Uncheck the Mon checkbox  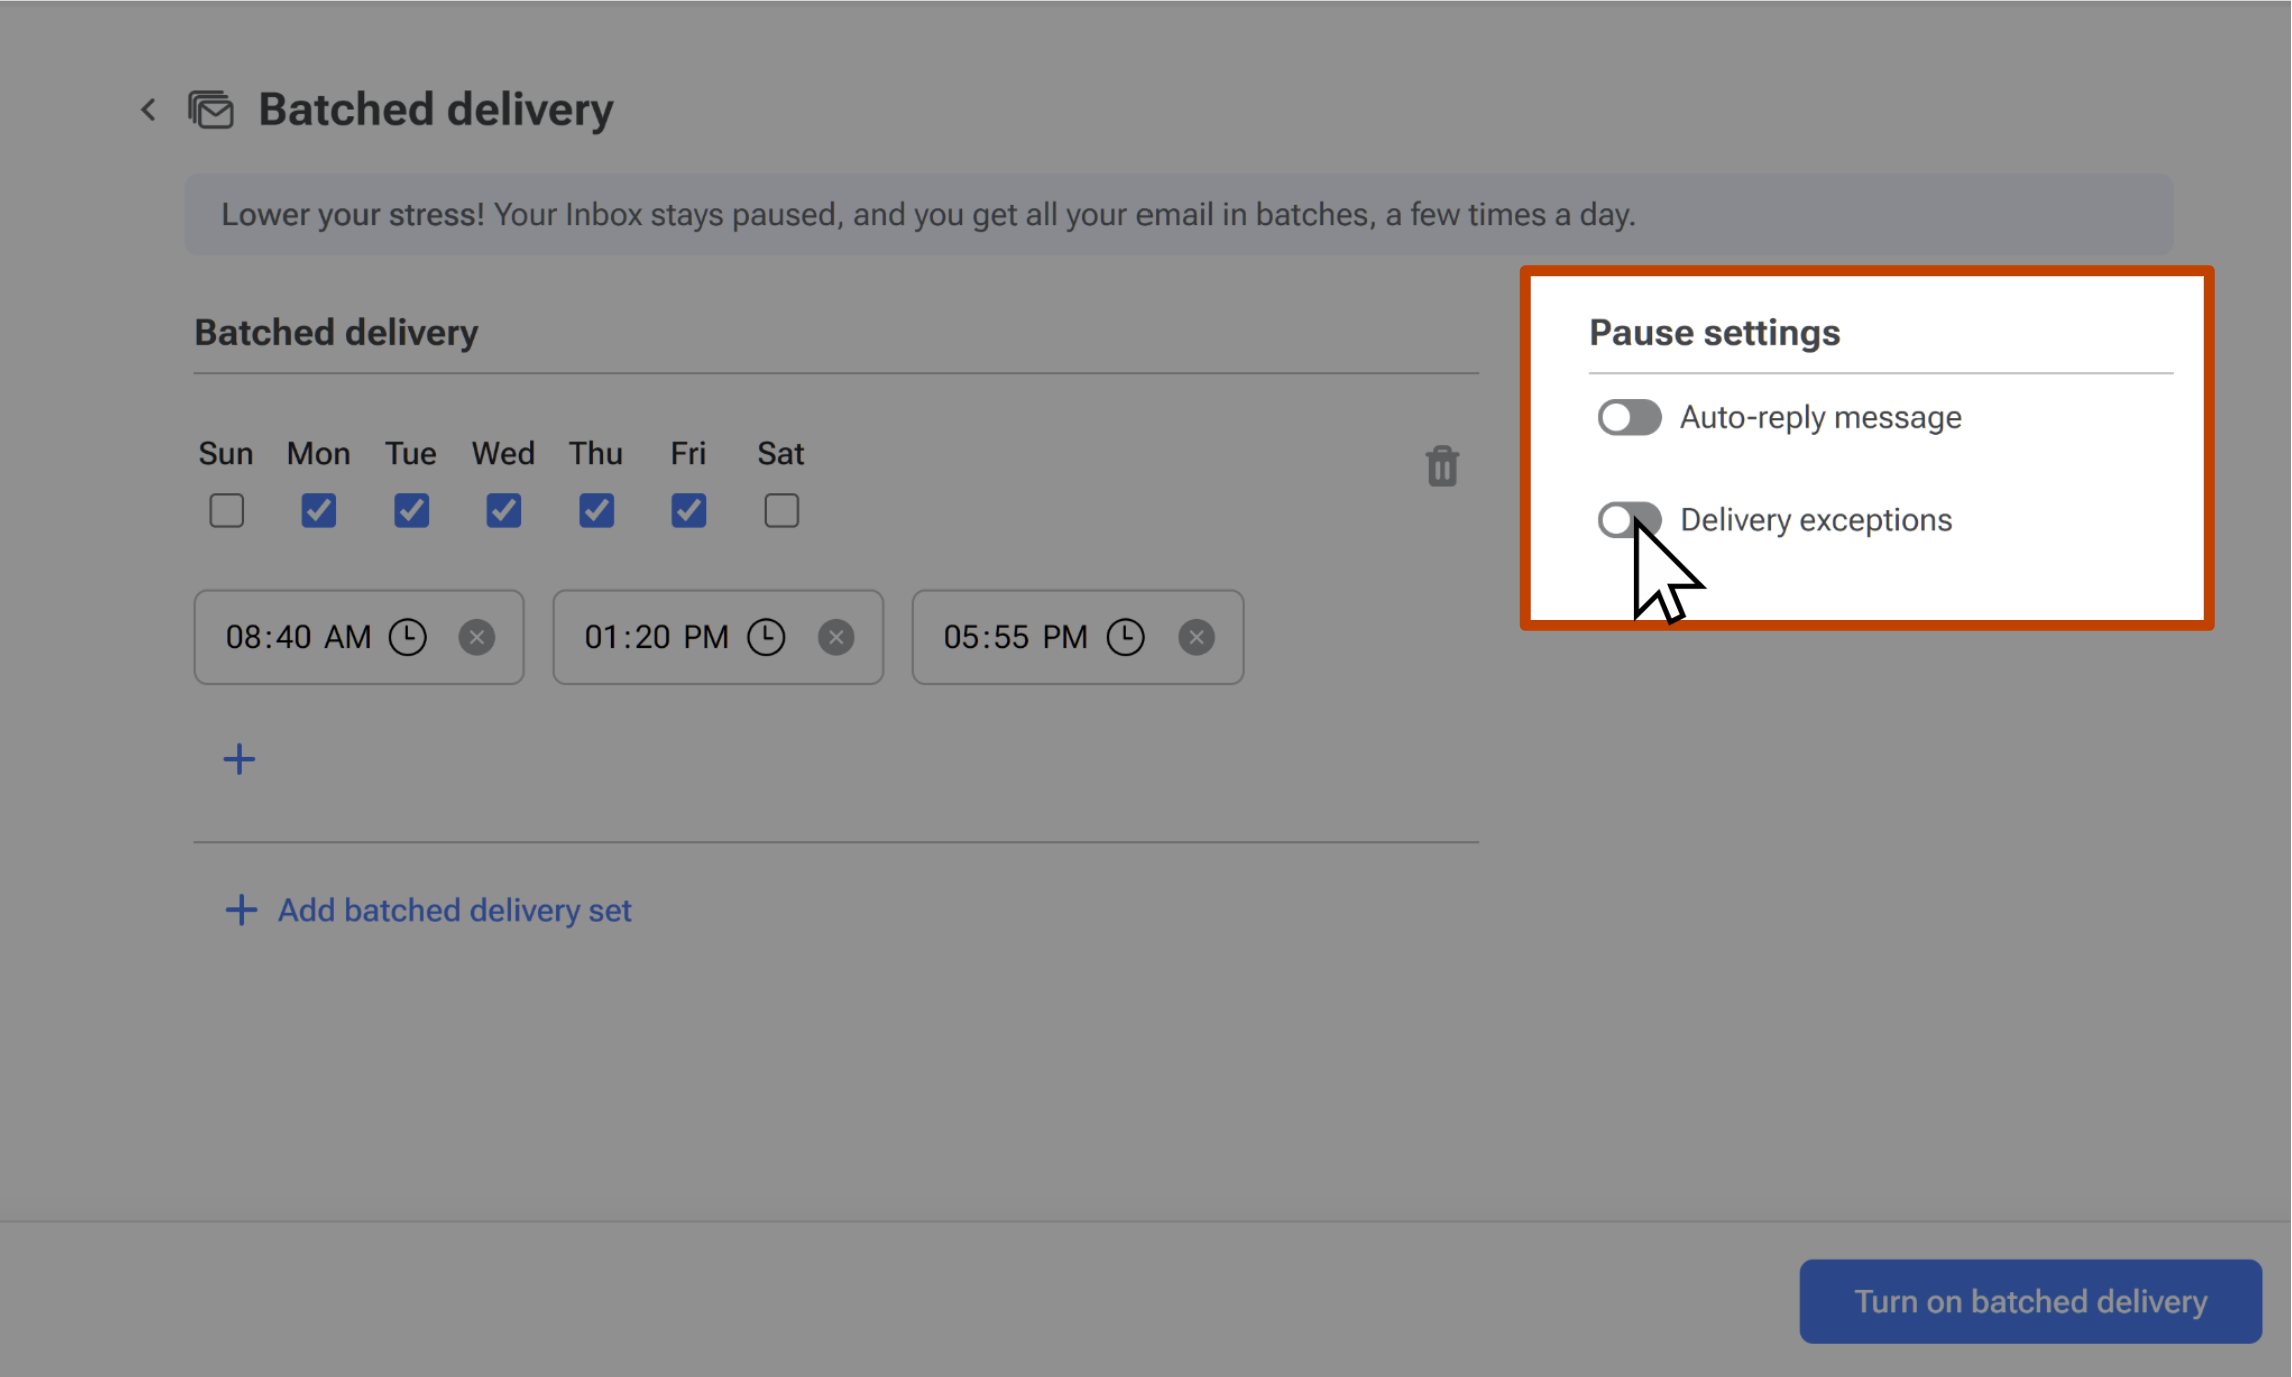(x=319, y=511)
